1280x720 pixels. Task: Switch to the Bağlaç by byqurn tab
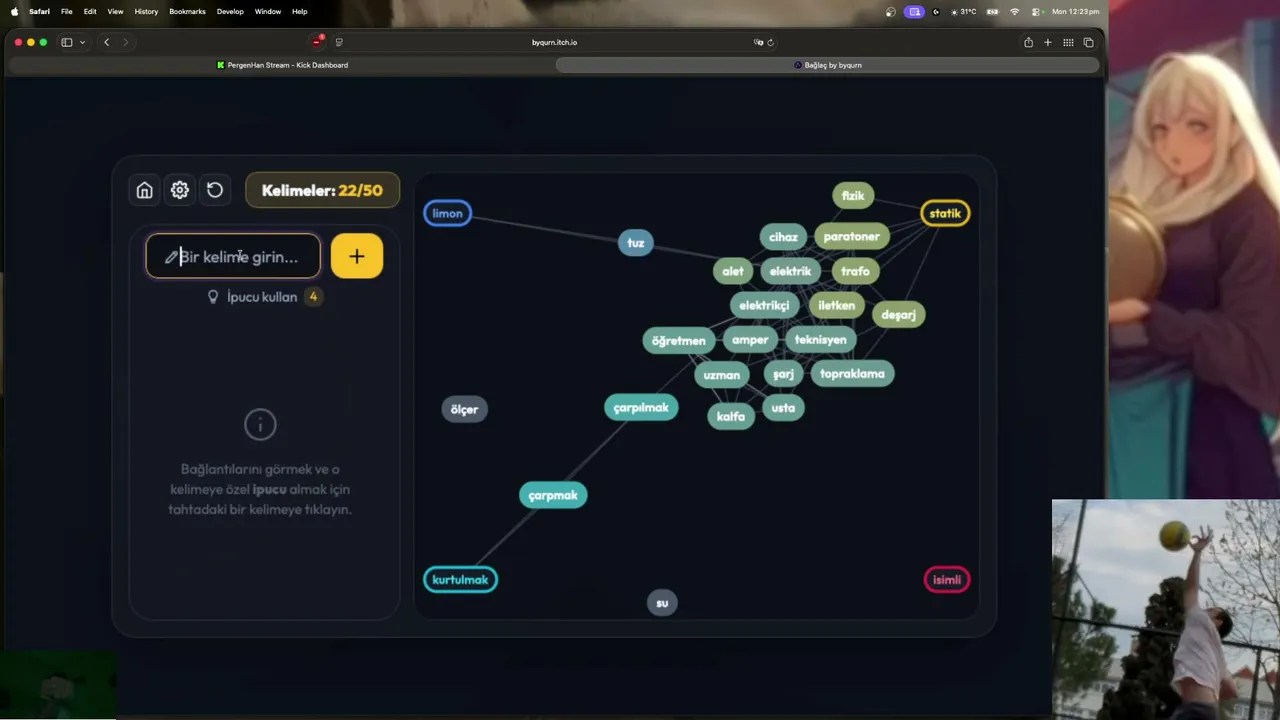[x=827, y=65]
